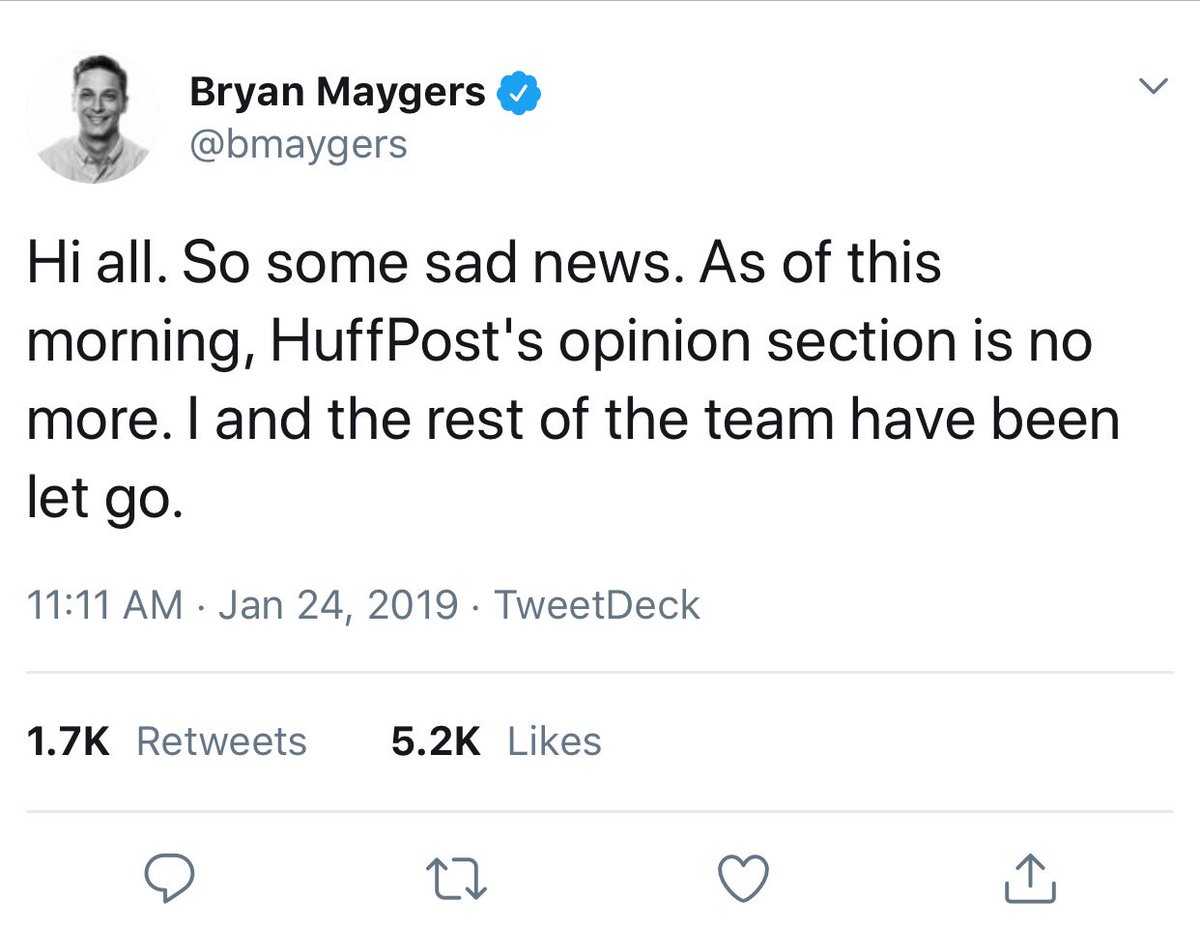Like the tweet with the heart icon
Image resolution: width=1200 pixels, height=929 pixels.
pyautogui.click(x=745, y=879)
